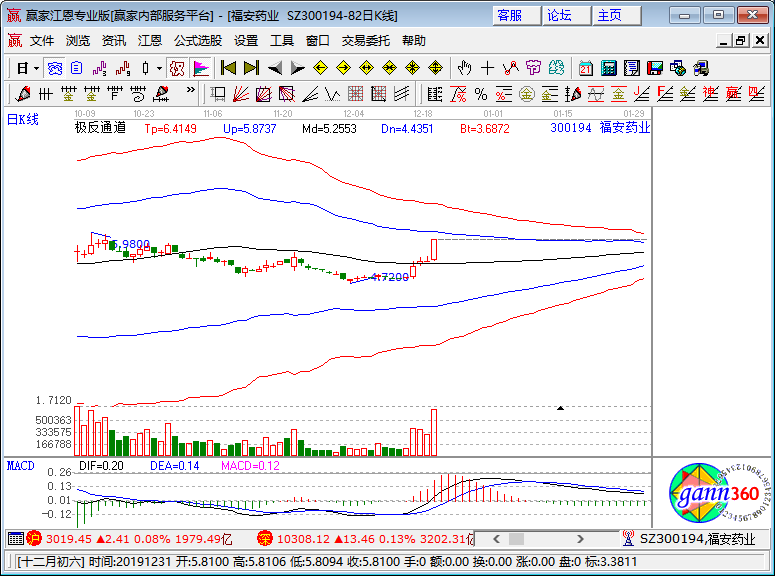Select the red stair chart icon marked 9
775x576 pixels.
point(123,68)
